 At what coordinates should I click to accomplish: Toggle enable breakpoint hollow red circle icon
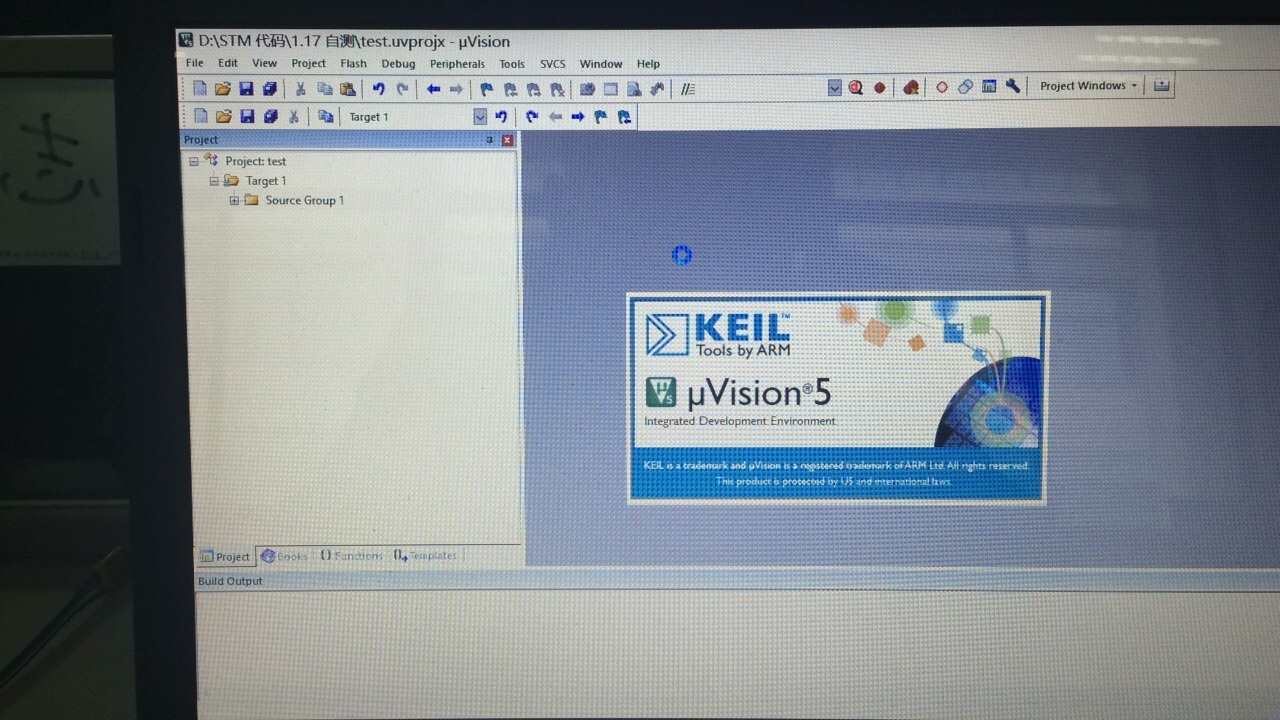[942, 87]
